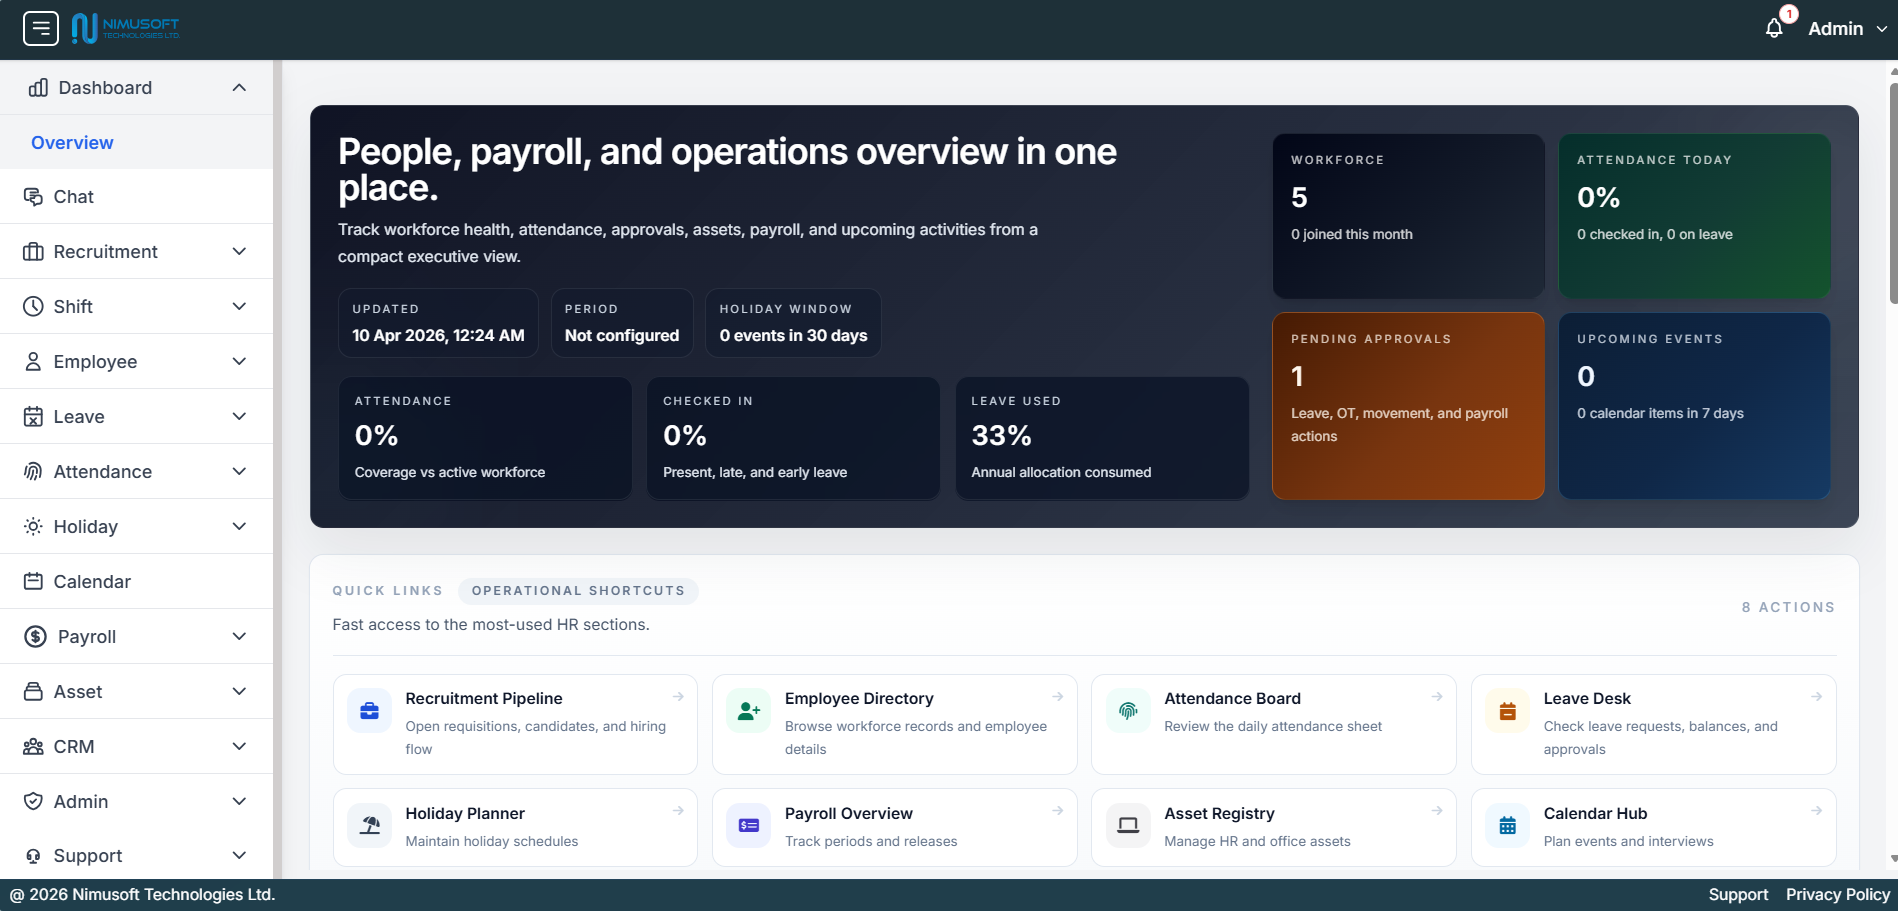Open the sidebar hamburger menu
This screenshot has width=1898, height=911.
[x=40, y=28]
